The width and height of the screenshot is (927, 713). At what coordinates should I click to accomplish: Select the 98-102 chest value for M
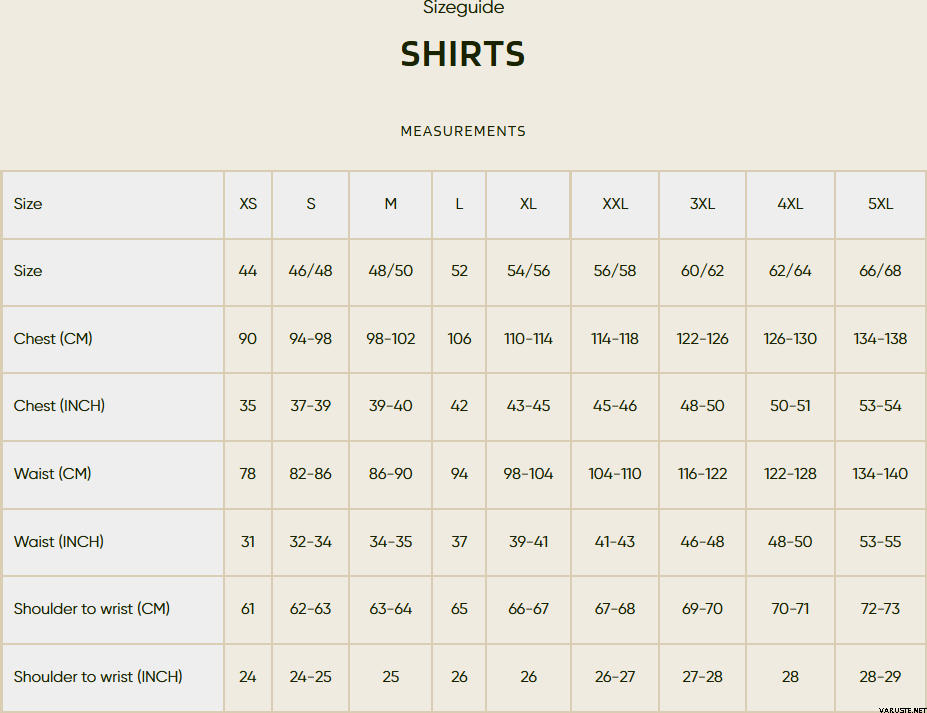pos(391,339)
